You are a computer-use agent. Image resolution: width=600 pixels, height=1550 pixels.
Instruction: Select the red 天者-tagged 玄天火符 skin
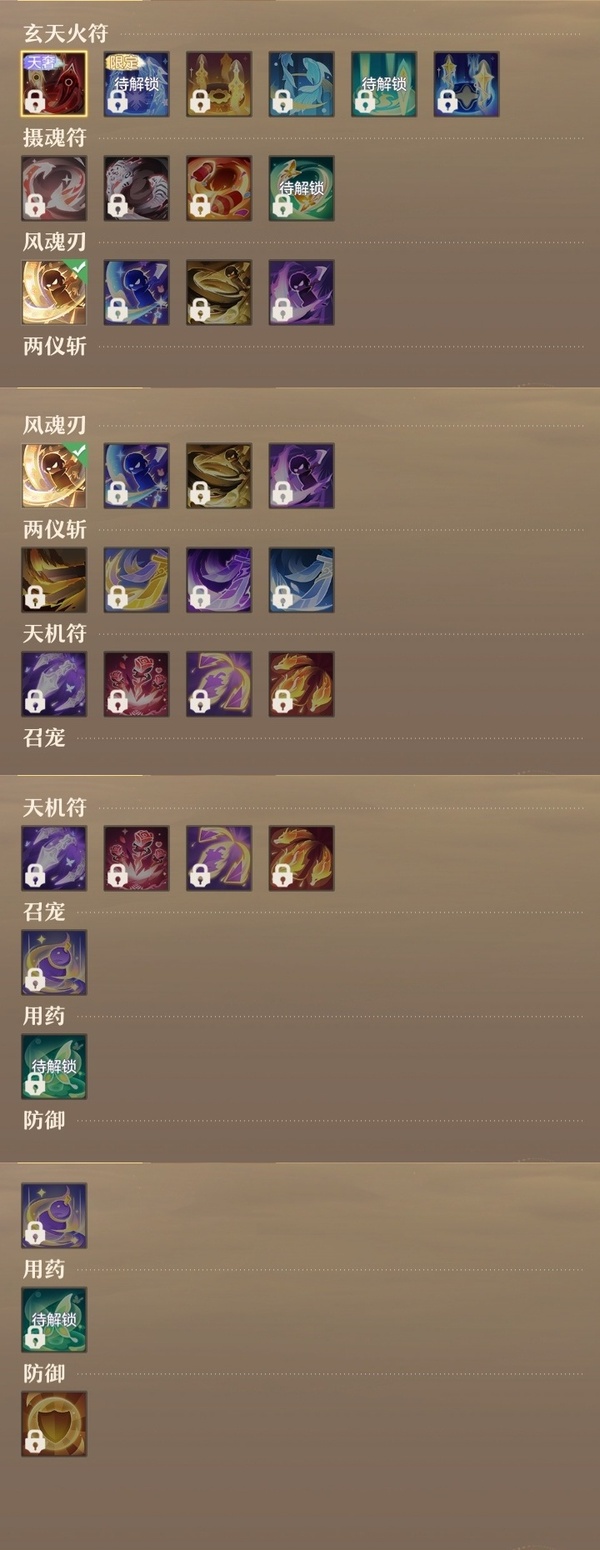click(x=54, y=84)
